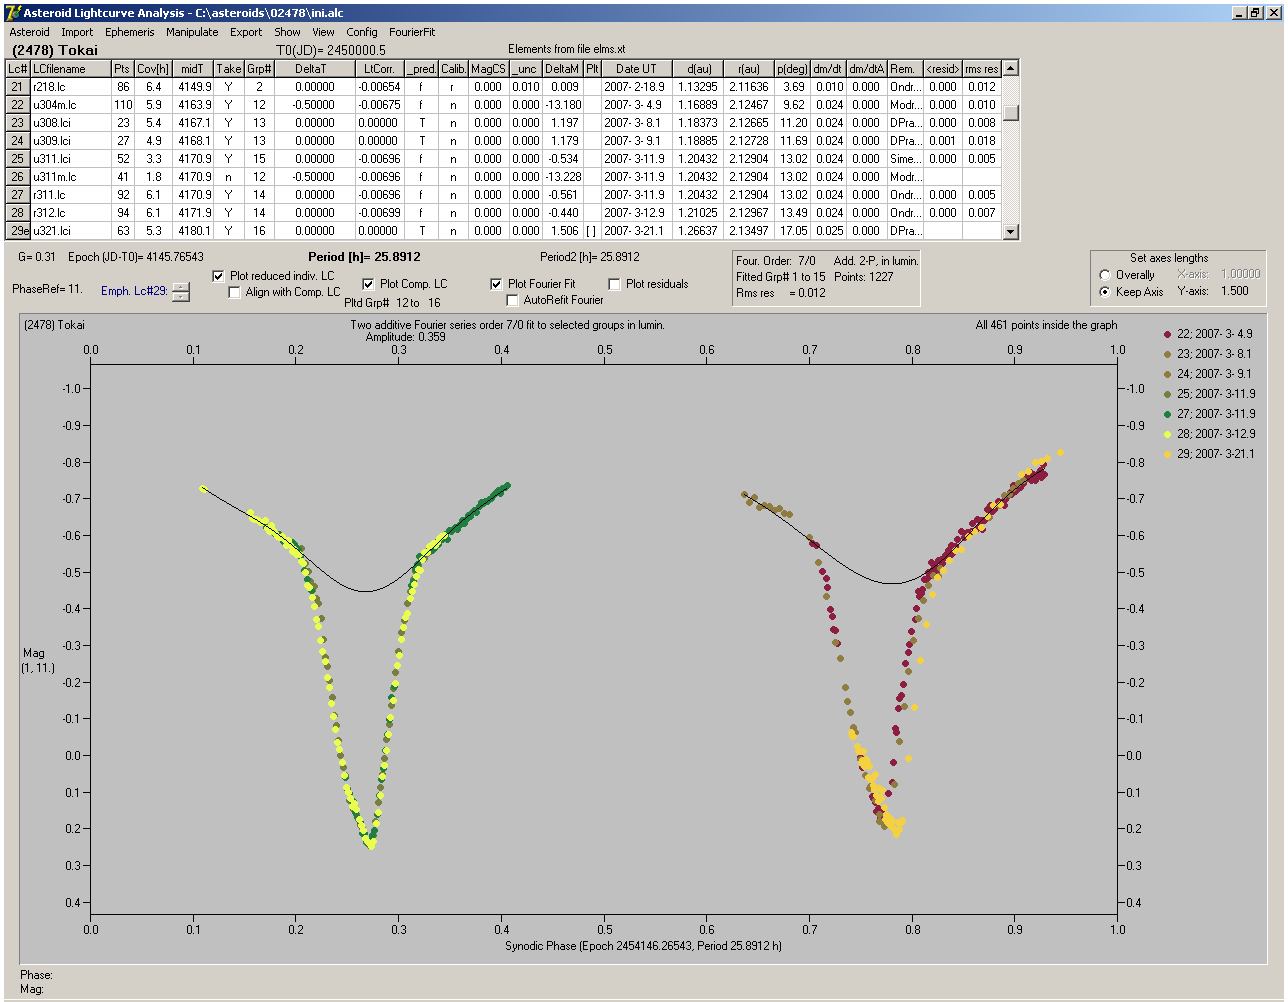Click the application icon in title bar
This screenshot has height=1002, width=1288.
tap(12, 13)
